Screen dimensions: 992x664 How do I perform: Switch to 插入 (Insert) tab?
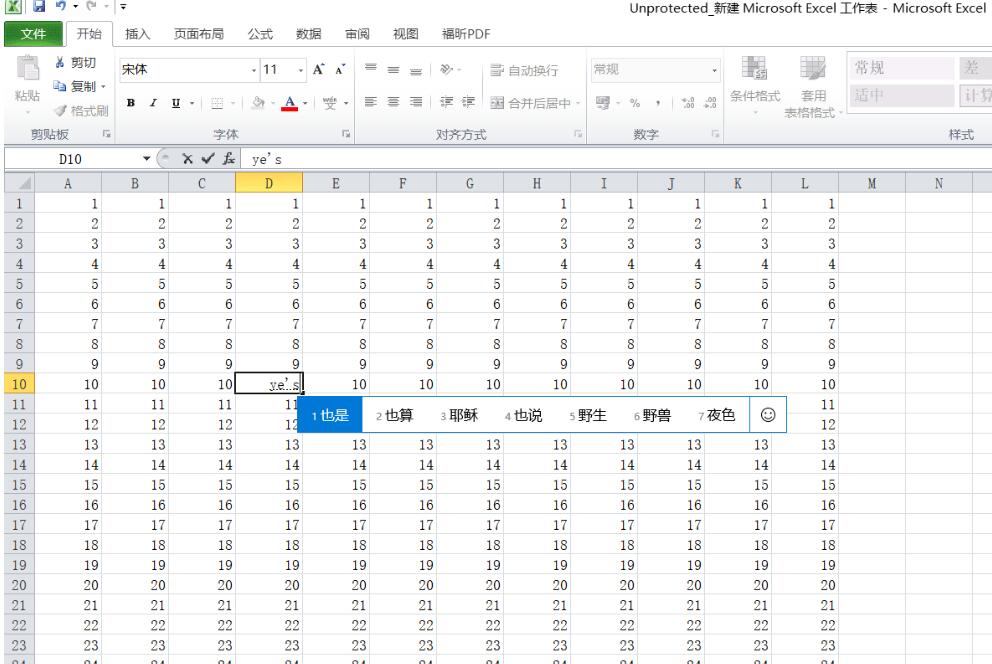tap(138, 34)
